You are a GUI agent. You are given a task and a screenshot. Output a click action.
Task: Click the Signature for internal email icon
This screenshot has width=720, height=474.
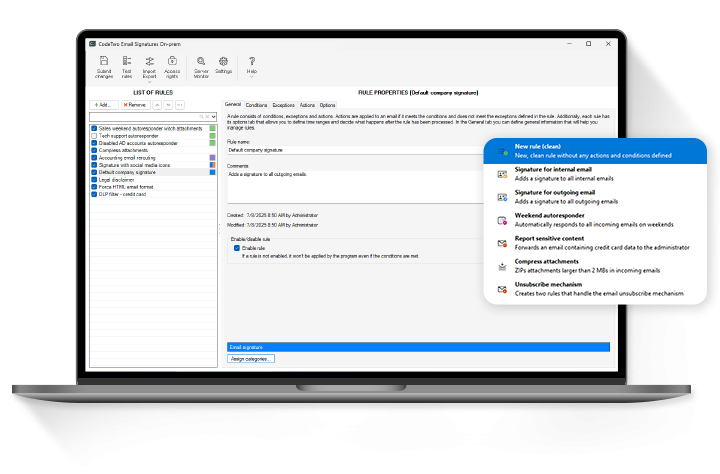tap(502, 174)
